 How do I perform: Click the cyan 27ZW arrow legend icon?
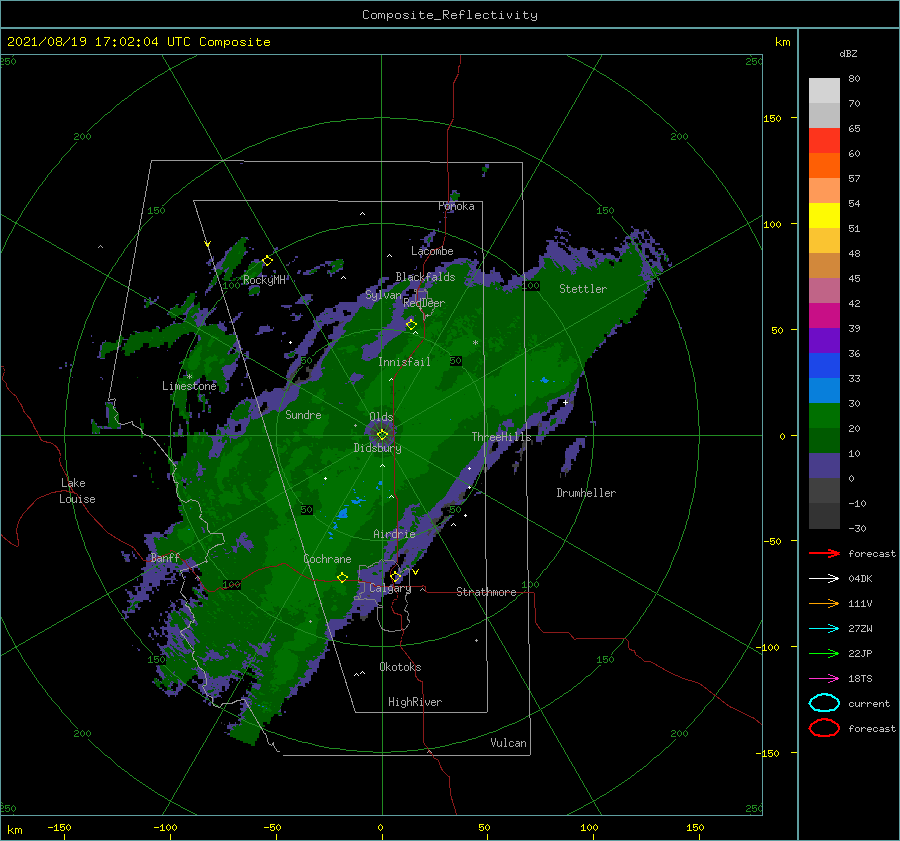coord(824,629)
